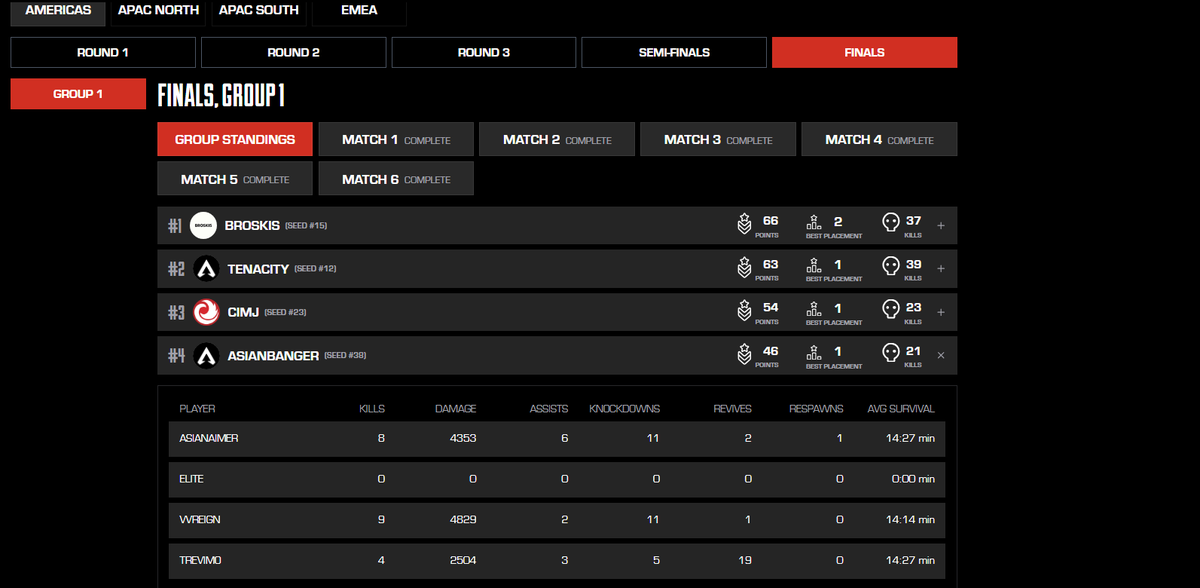Click the CIMJ team name
Viewport: 1200px width, 588px height.
click(x=243, y=313)
